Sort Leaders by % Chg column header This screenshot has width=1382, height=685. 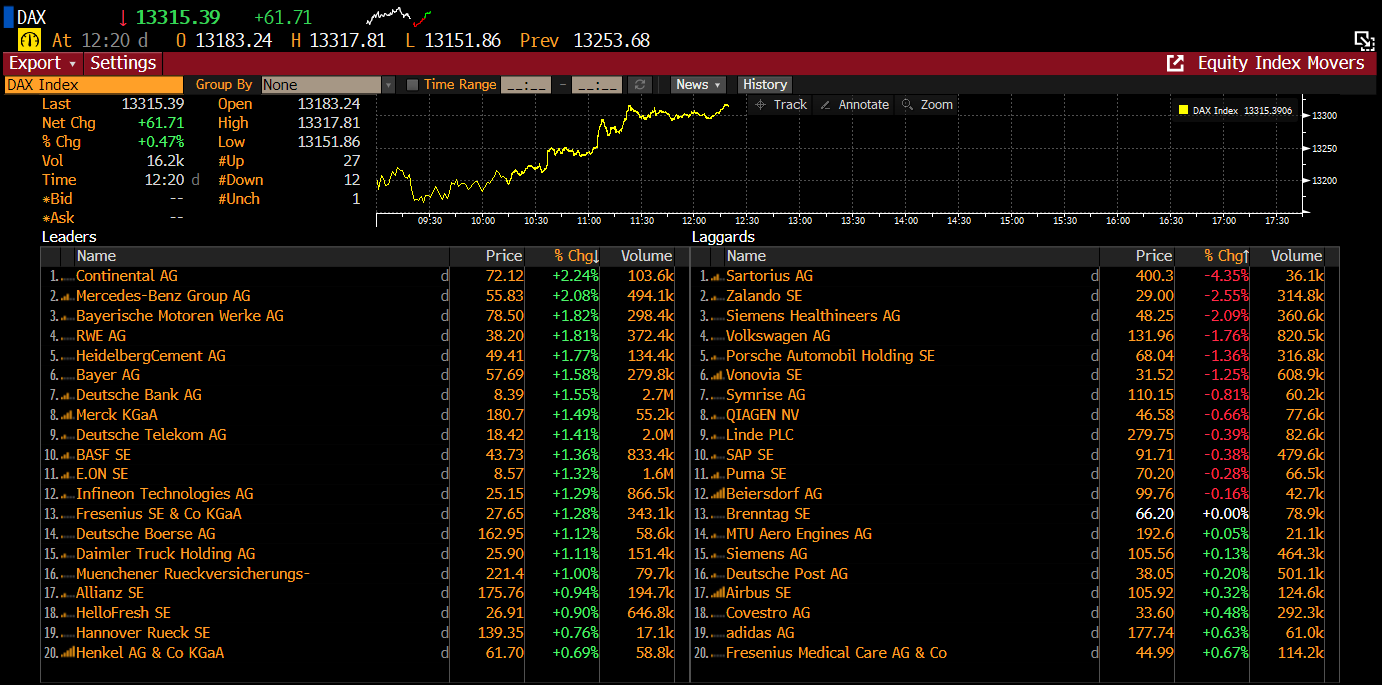point(576,256)
